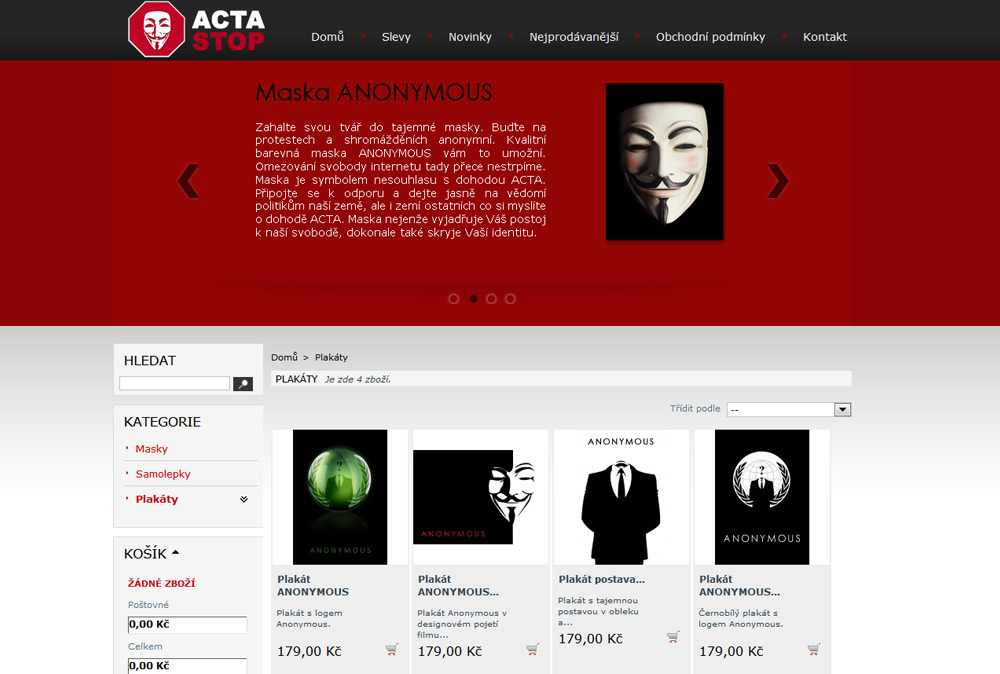The image size is (1000, 674).
Task: Add first Plakát ANONYMOUS to cart
Action: tap(392, 650)
